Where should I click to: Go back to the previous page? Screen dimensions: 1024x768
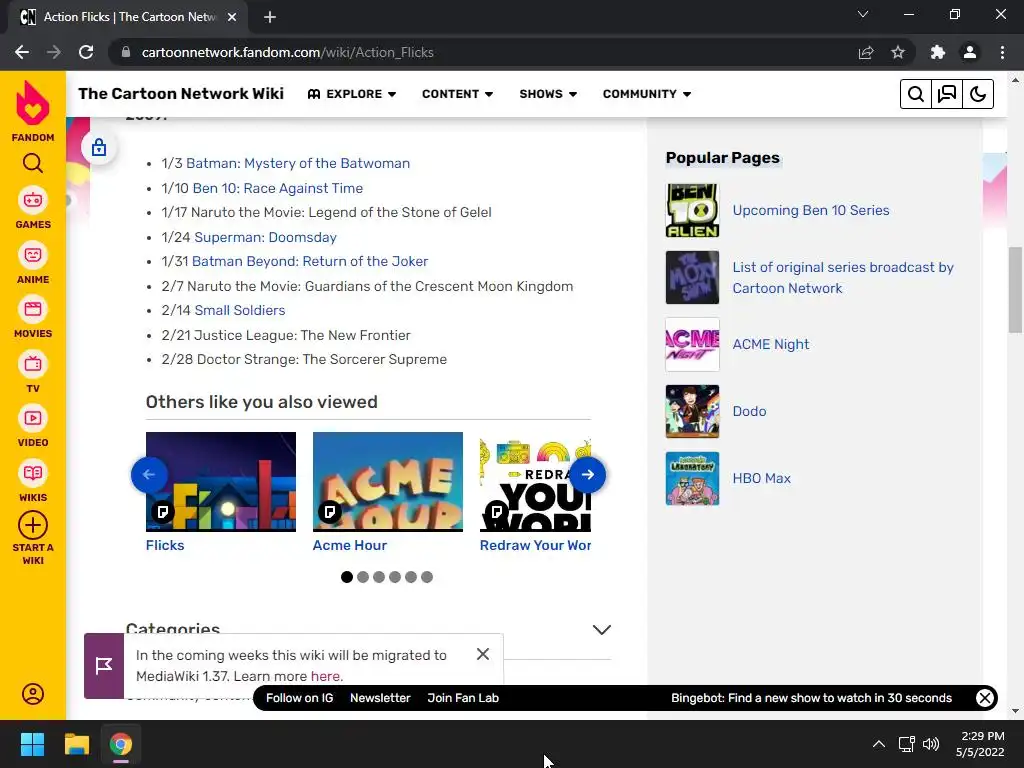click(22, 52)
